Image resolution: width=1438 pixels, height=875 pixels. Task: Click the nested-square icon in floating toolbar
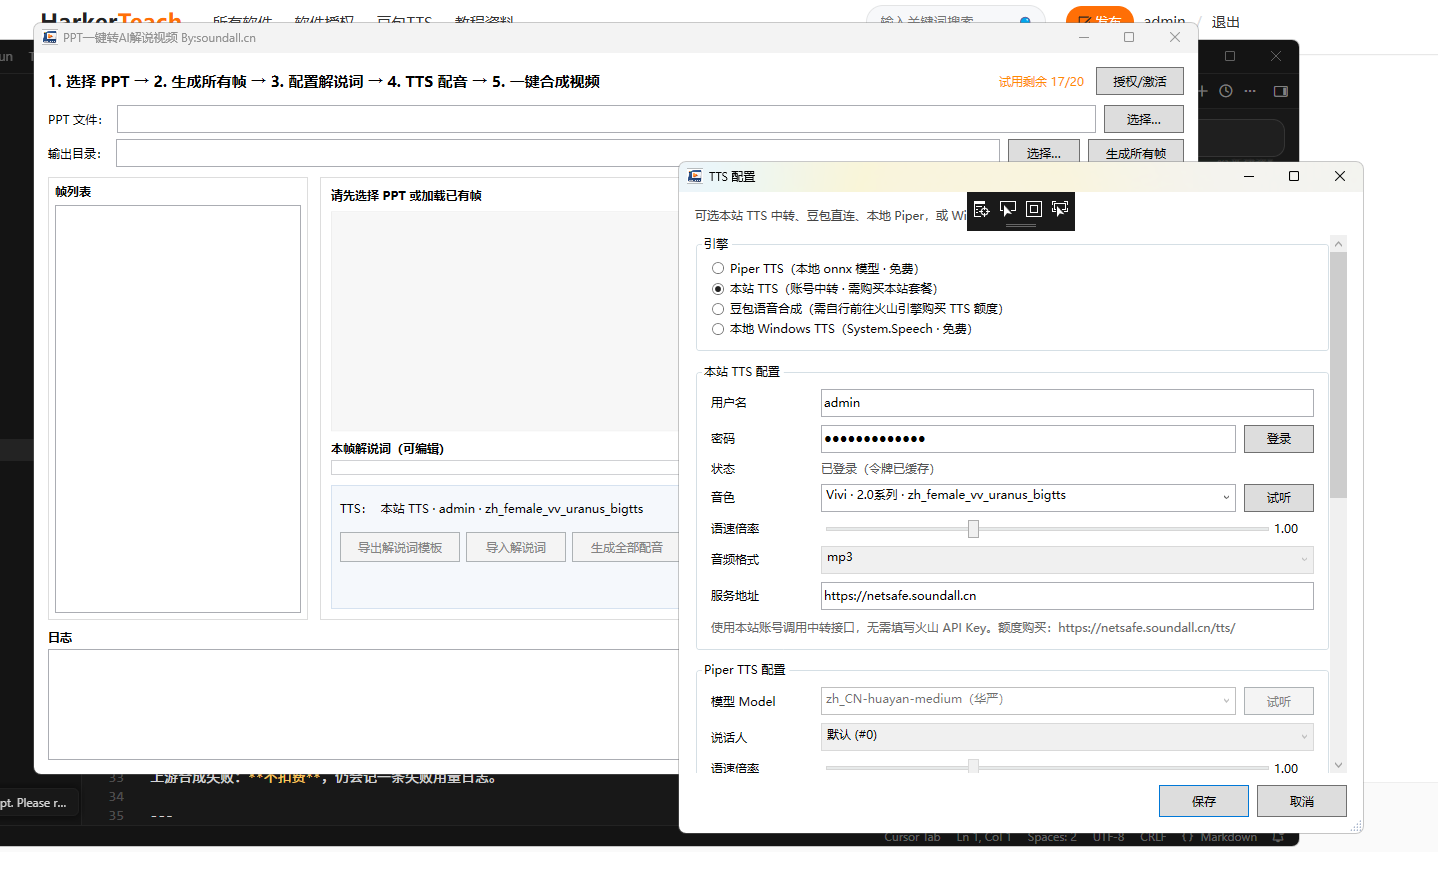1034,209
